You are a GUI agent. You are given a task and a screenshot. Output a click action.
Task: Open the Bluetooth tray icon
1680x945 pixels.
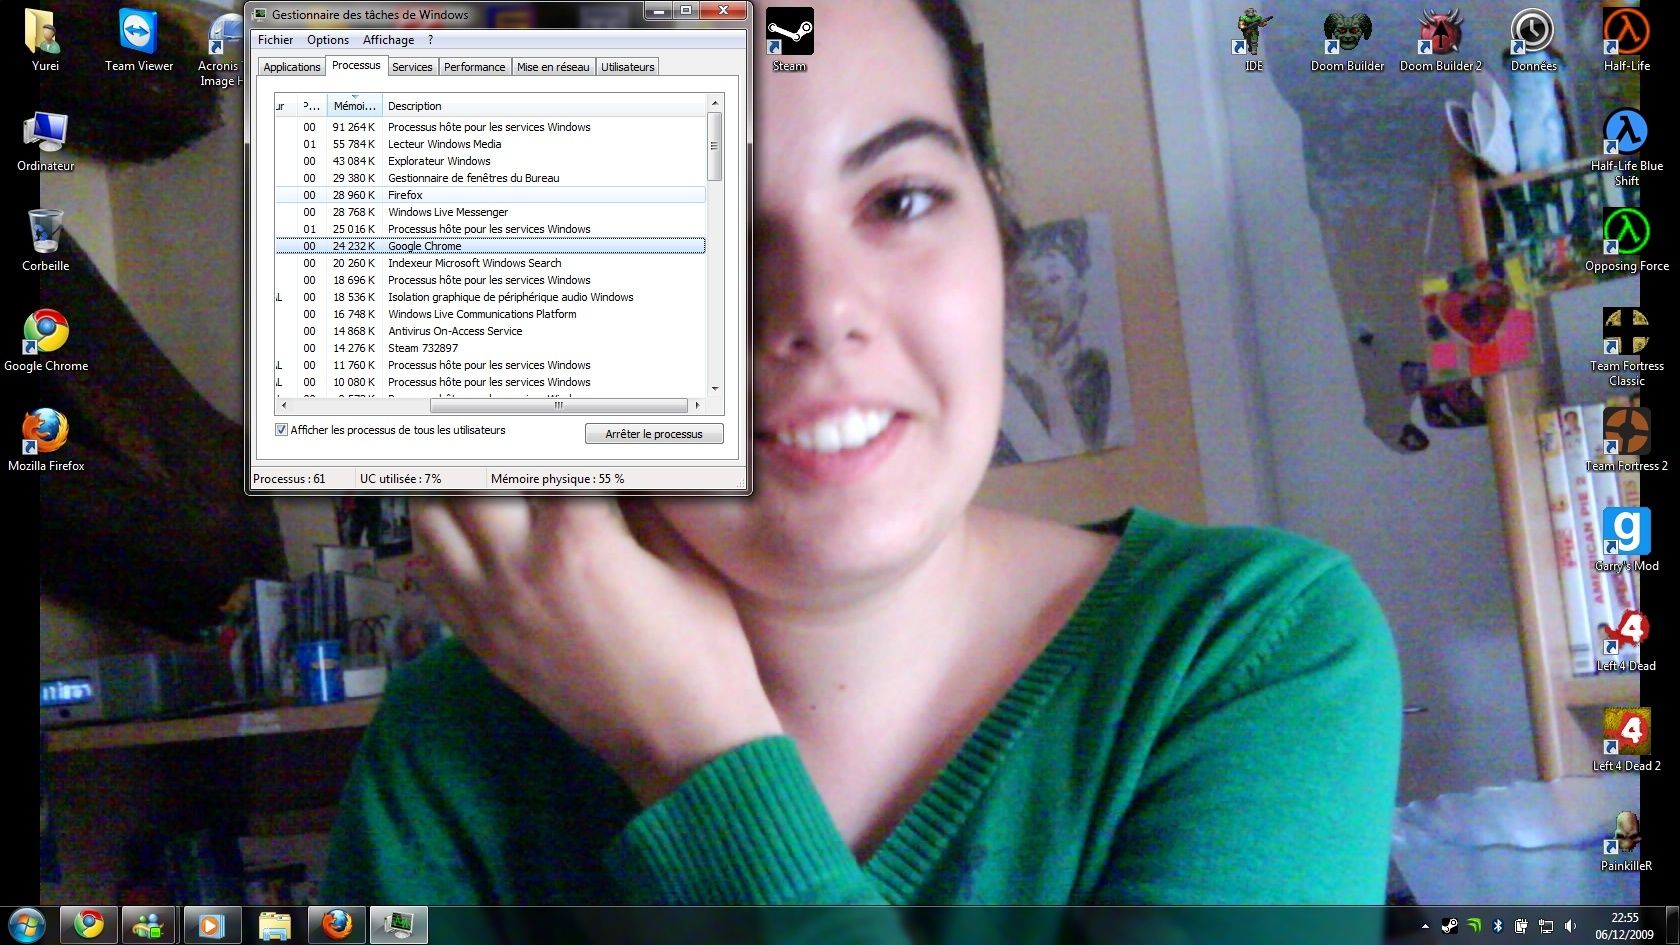click(x=1498, y=926)
